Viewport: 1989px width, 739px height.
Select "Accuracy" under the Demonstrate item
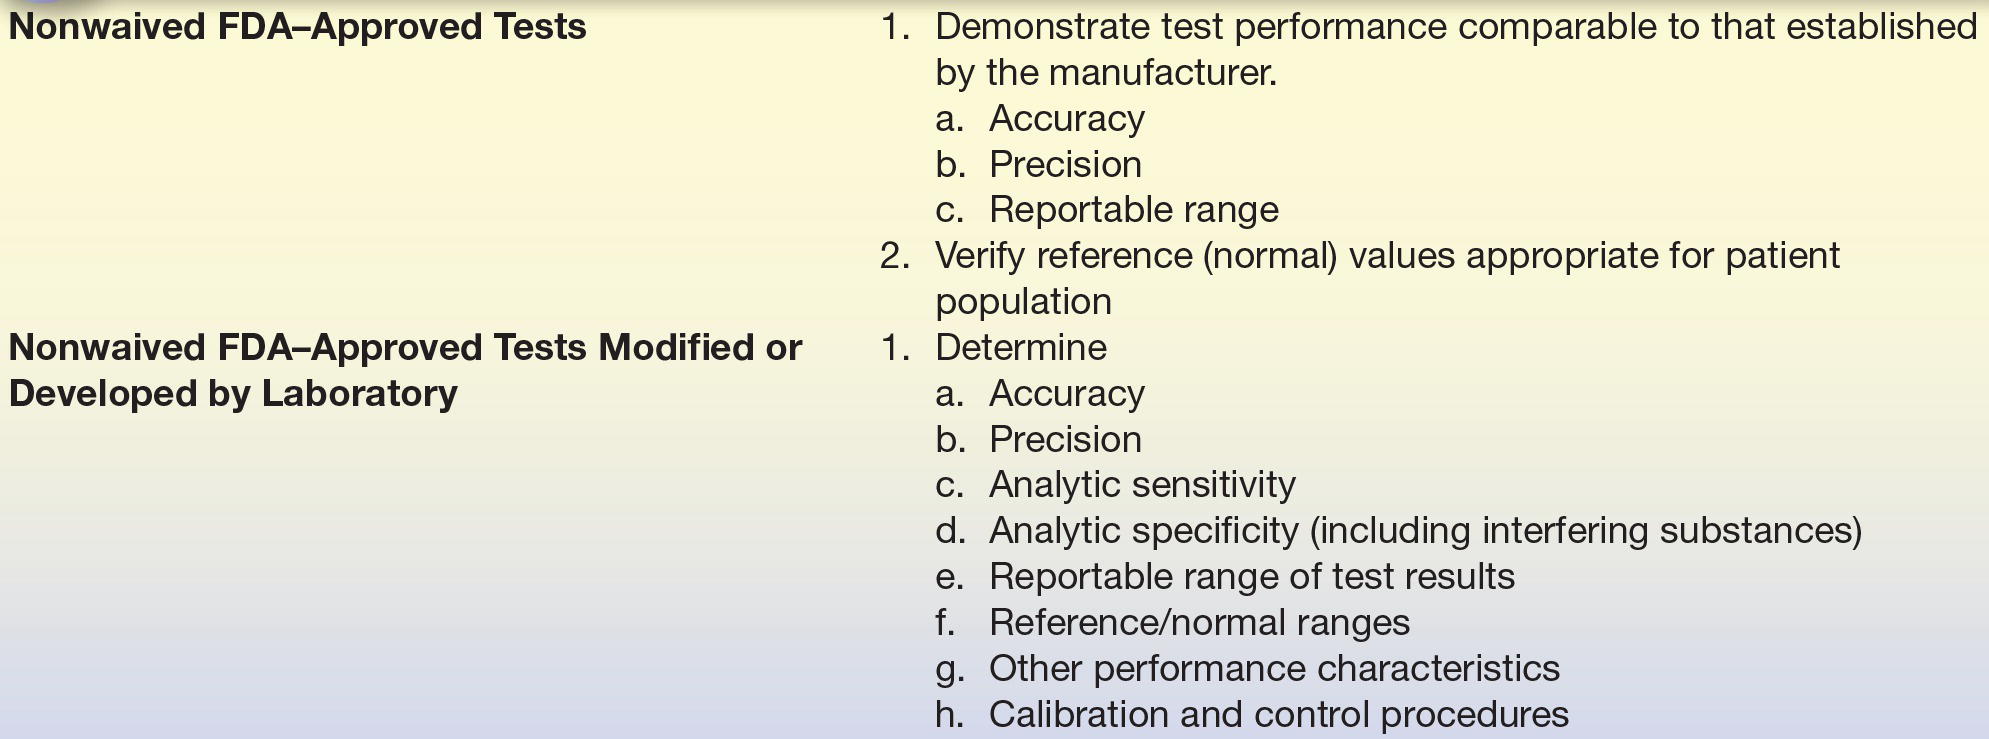point(1066,119)
